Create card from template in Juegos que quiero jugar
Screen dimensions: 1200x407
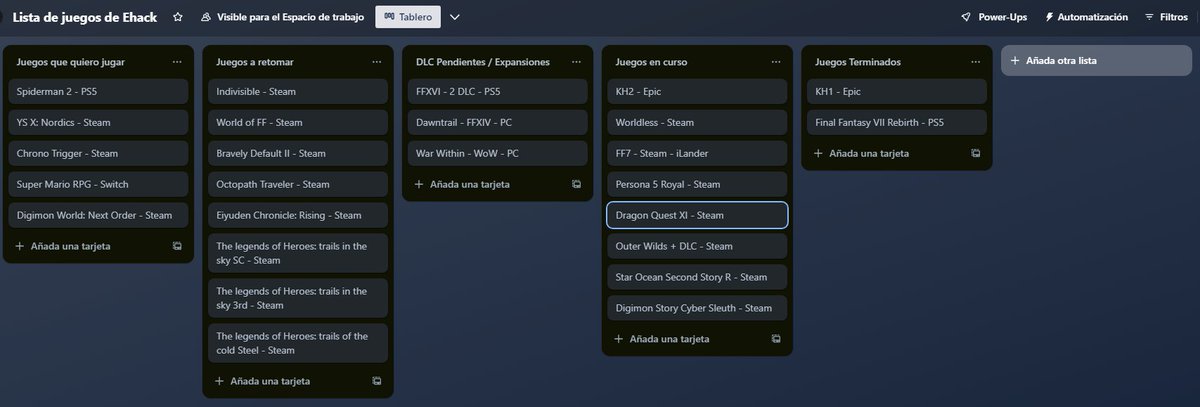(x=177, y=246)
